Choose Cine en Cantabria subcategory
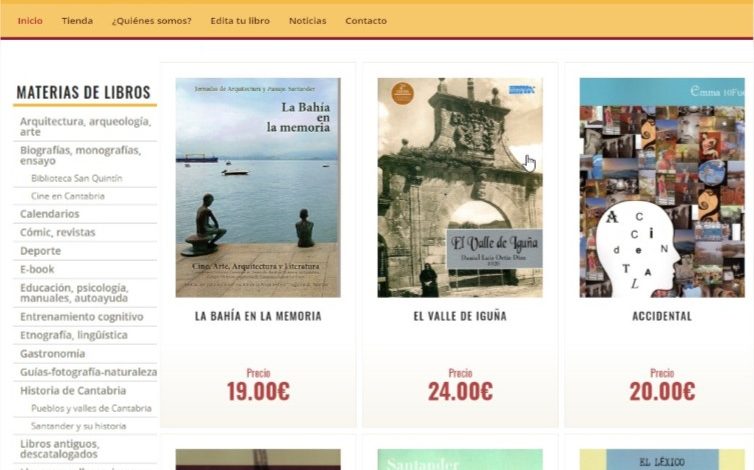The height and width of the screenshot is (470, 754). click(x=68, y=196)
